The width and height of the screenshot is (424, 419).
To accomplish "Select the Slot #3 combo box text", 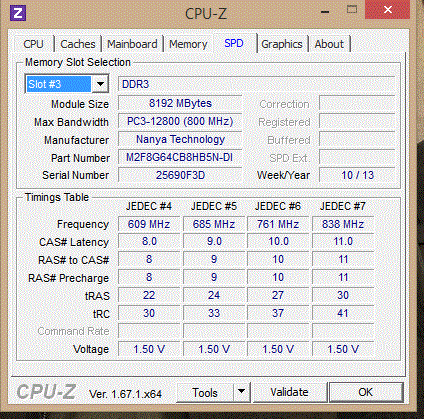I will pos(58,84).
